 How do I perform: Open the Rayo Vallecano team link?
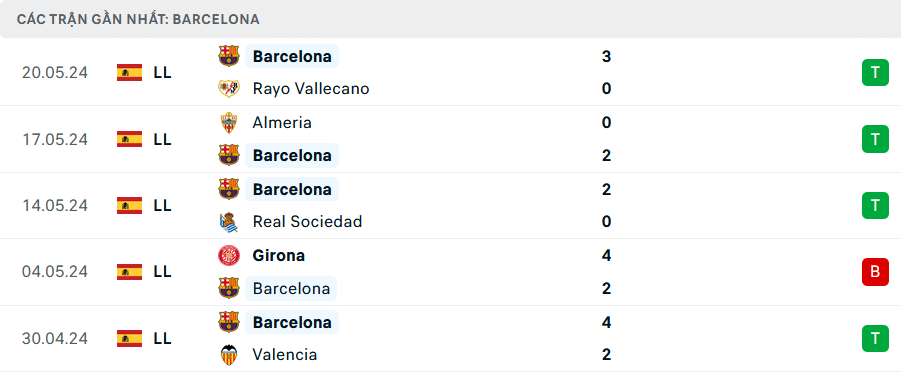pyautogui.click(x=311, y=89)
